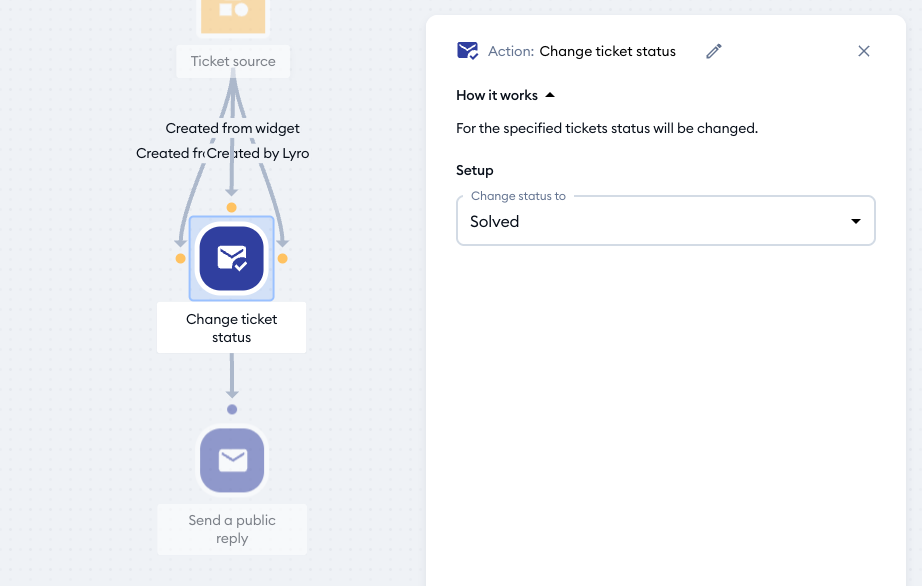The image size is (922, 586).
Task: Click the top orange connector dot
Action: tap(232, 207)
